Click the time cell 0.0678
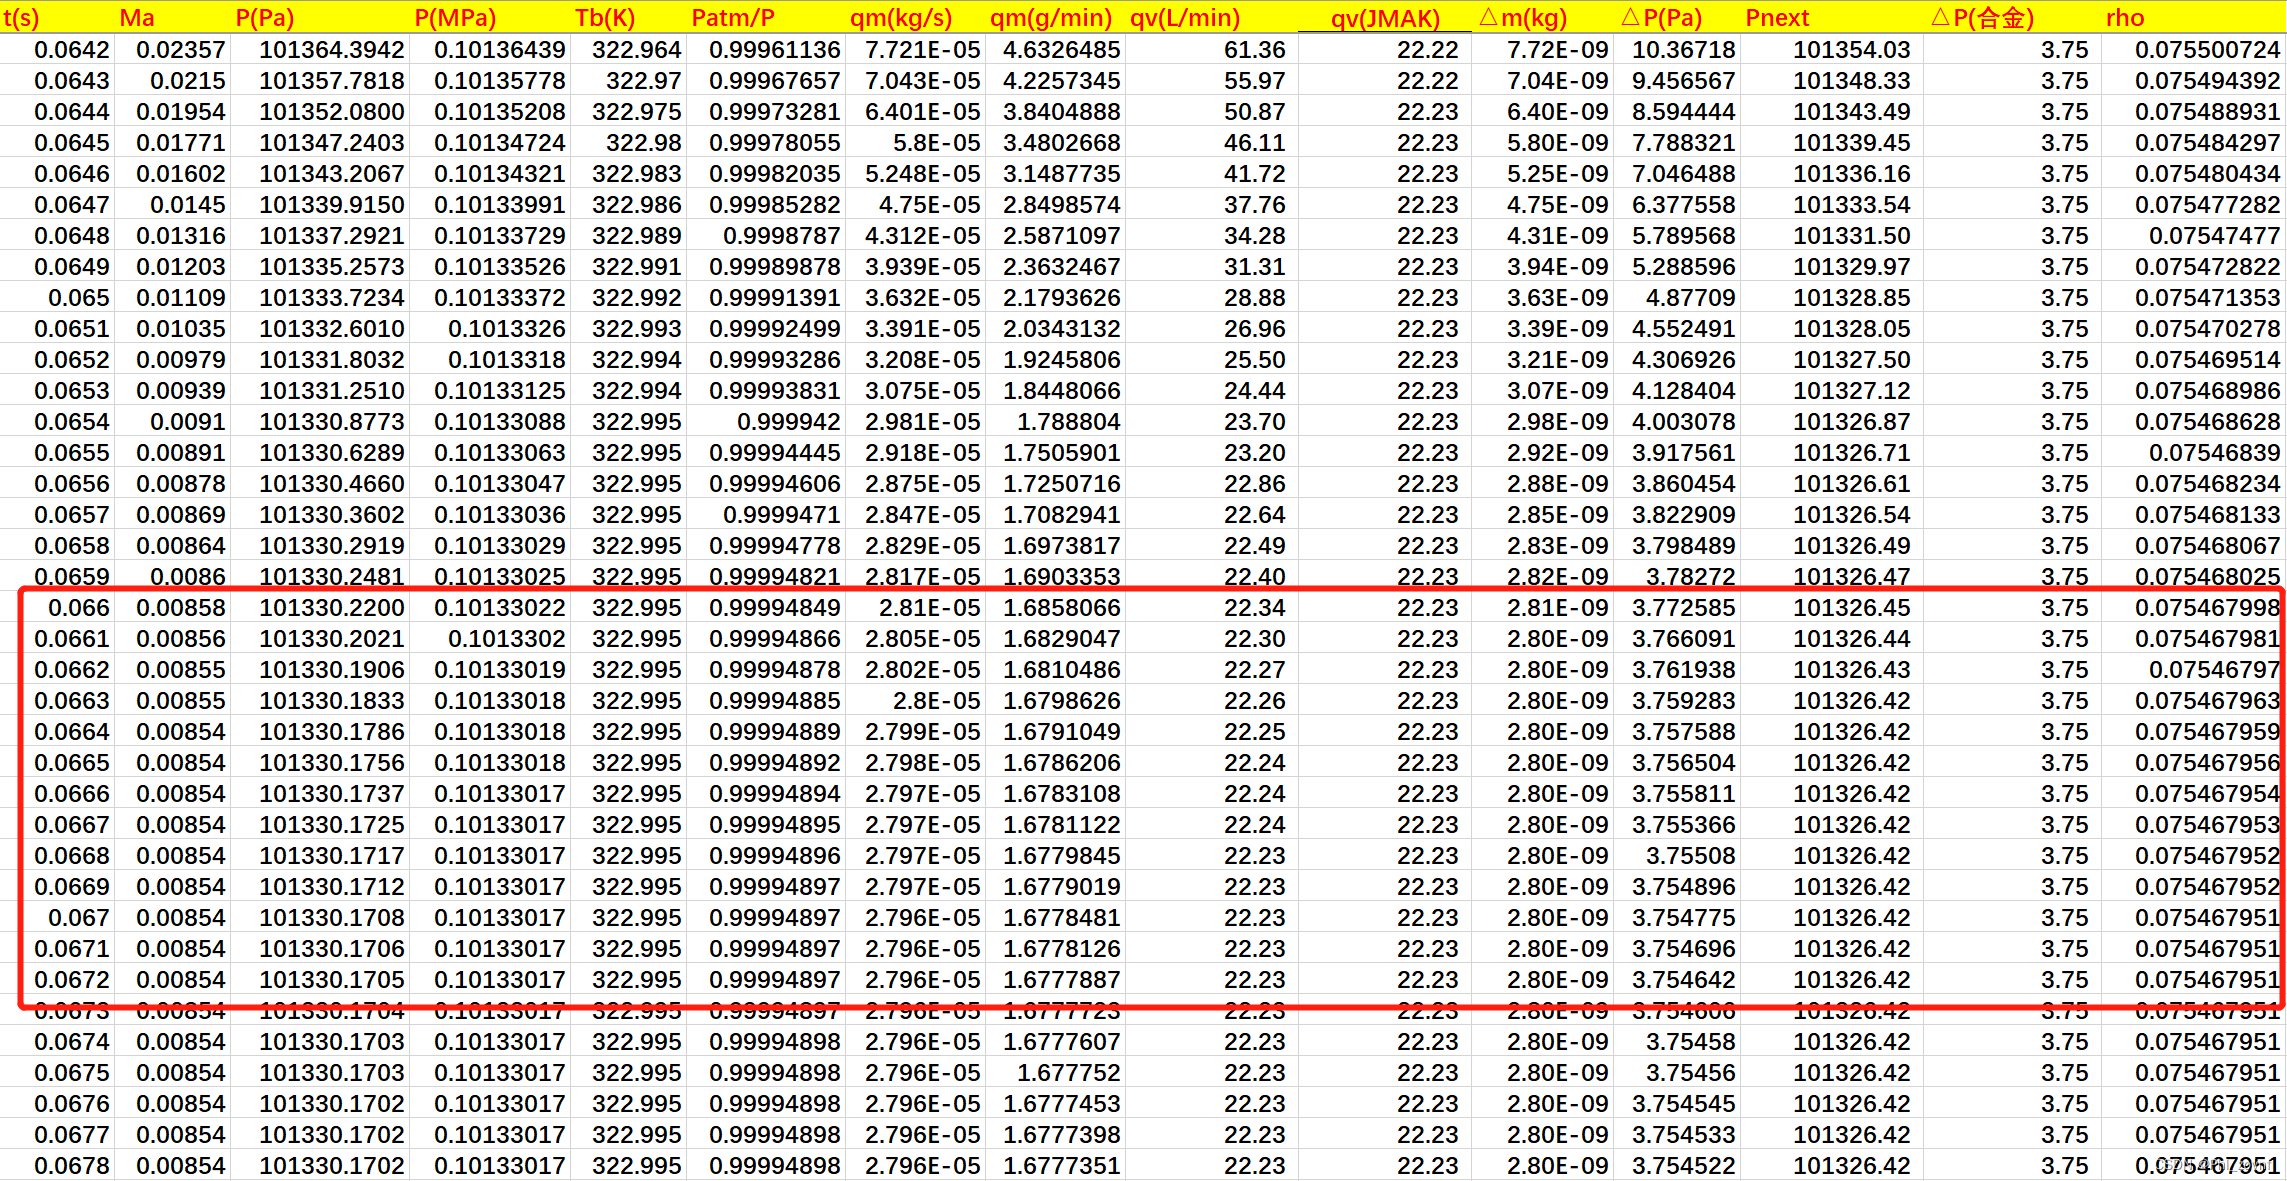Image resolution: width=2287 pixels, height=1181 pixels. click(72, 1165)
